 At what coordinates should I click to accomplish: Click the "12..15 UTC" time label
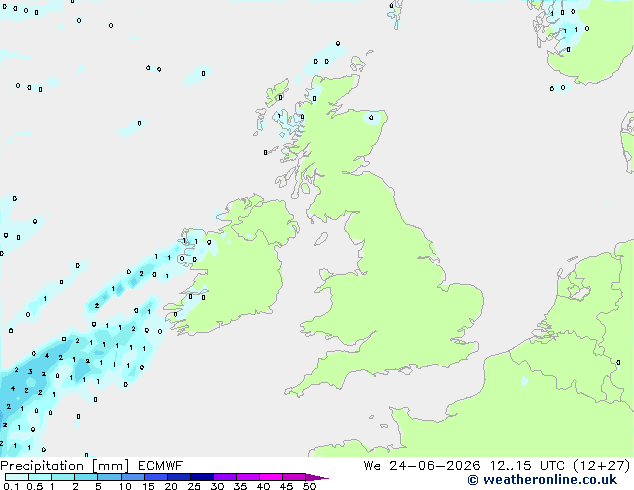(527, 466)
